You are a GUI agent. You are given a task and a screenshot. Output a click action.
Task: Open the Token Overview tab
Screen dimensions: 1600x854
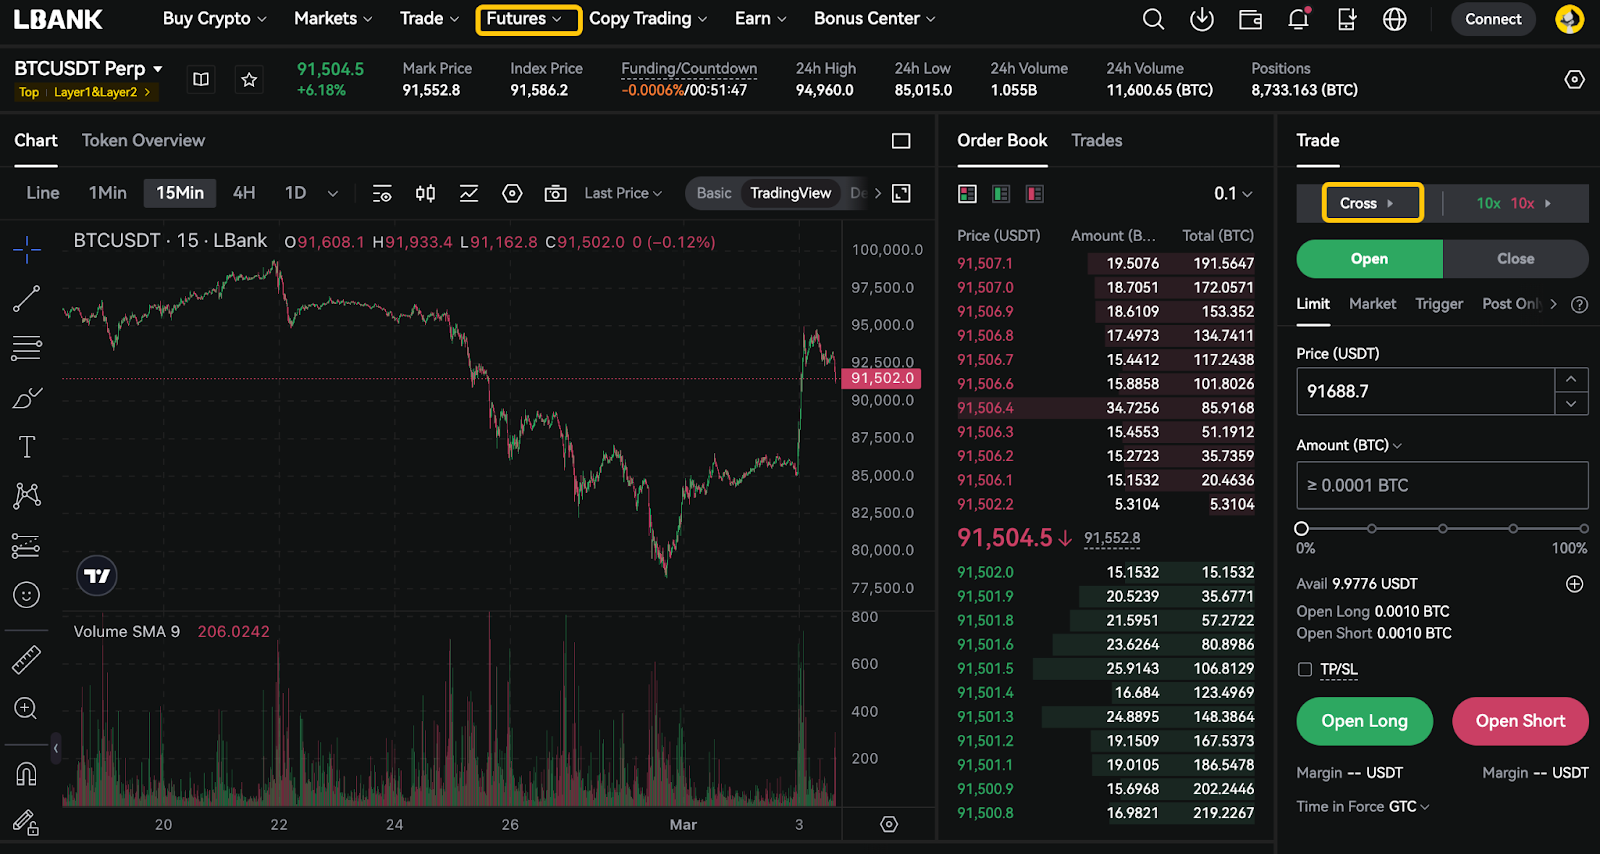pos(143,141)
